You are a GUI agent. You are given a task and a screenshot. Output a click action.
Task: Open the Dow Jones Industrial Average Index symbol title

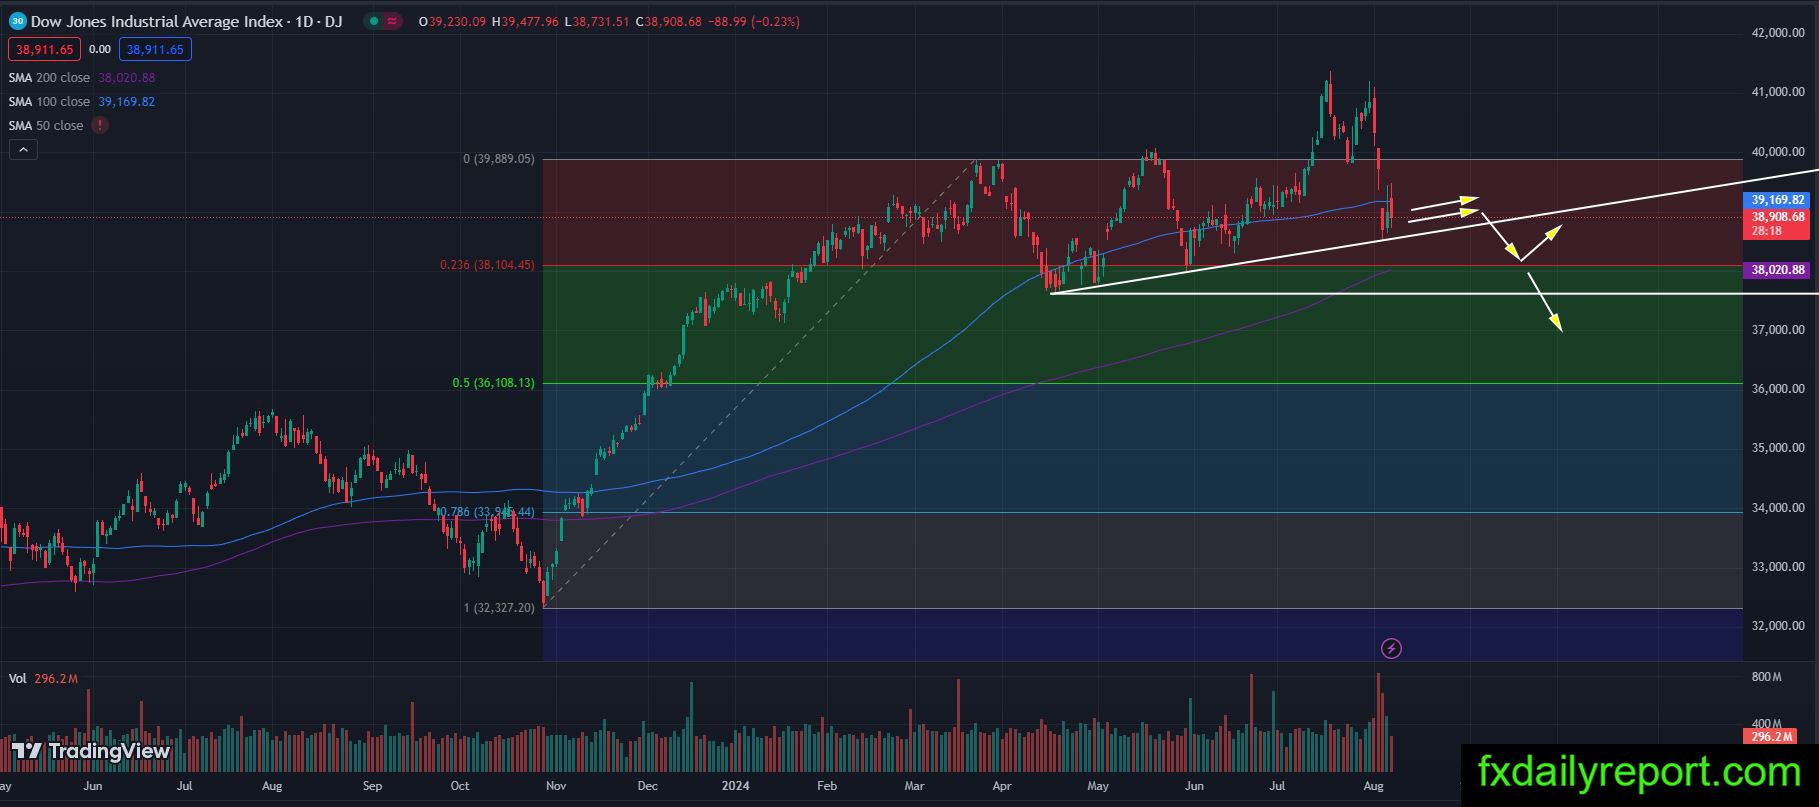185,21
